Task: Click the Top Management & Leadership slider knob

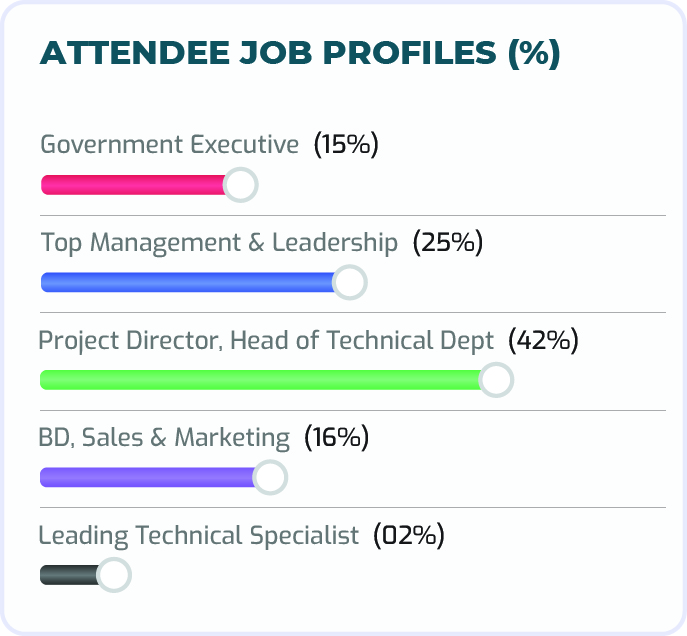Action: coord(349,283)
